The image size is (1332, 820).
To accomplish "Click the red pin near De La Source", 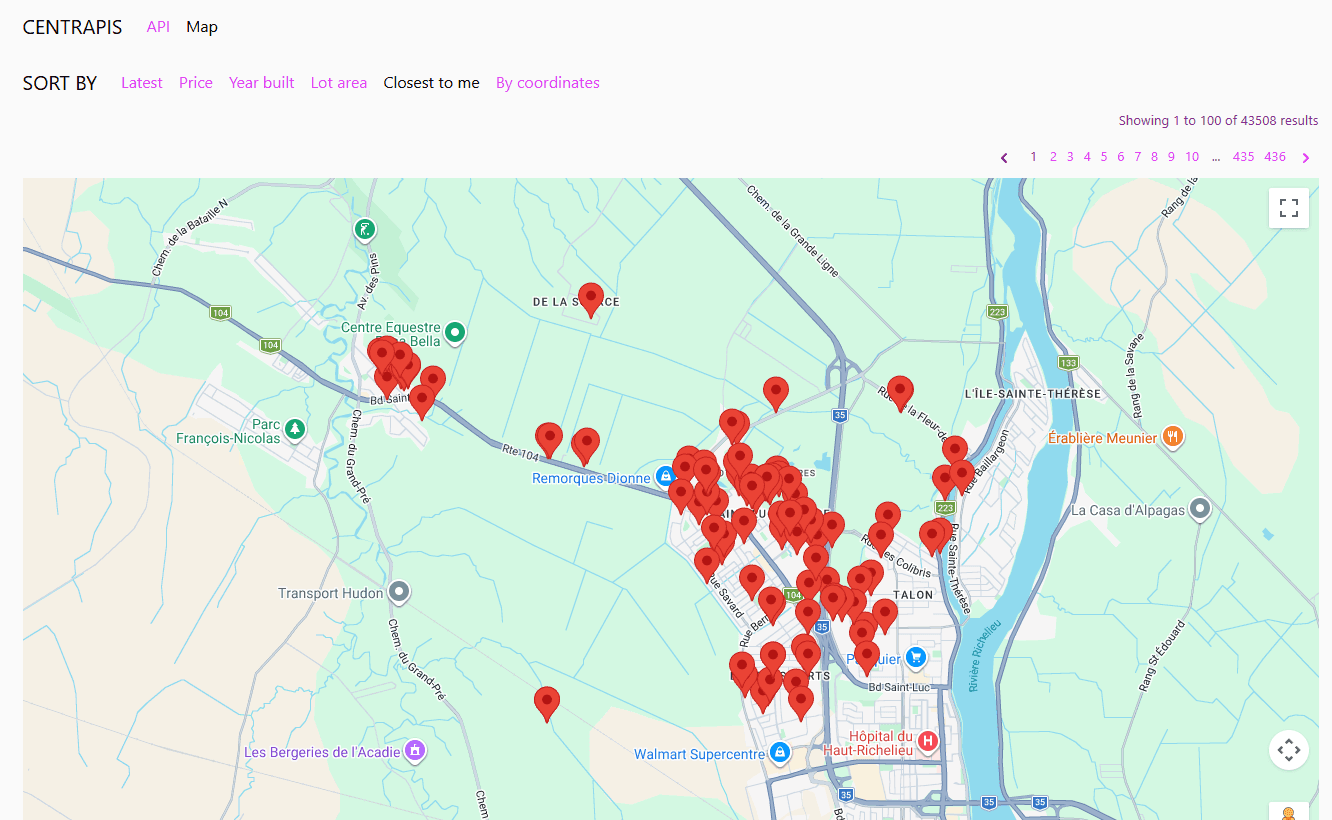I will click(x=591, y=298).
